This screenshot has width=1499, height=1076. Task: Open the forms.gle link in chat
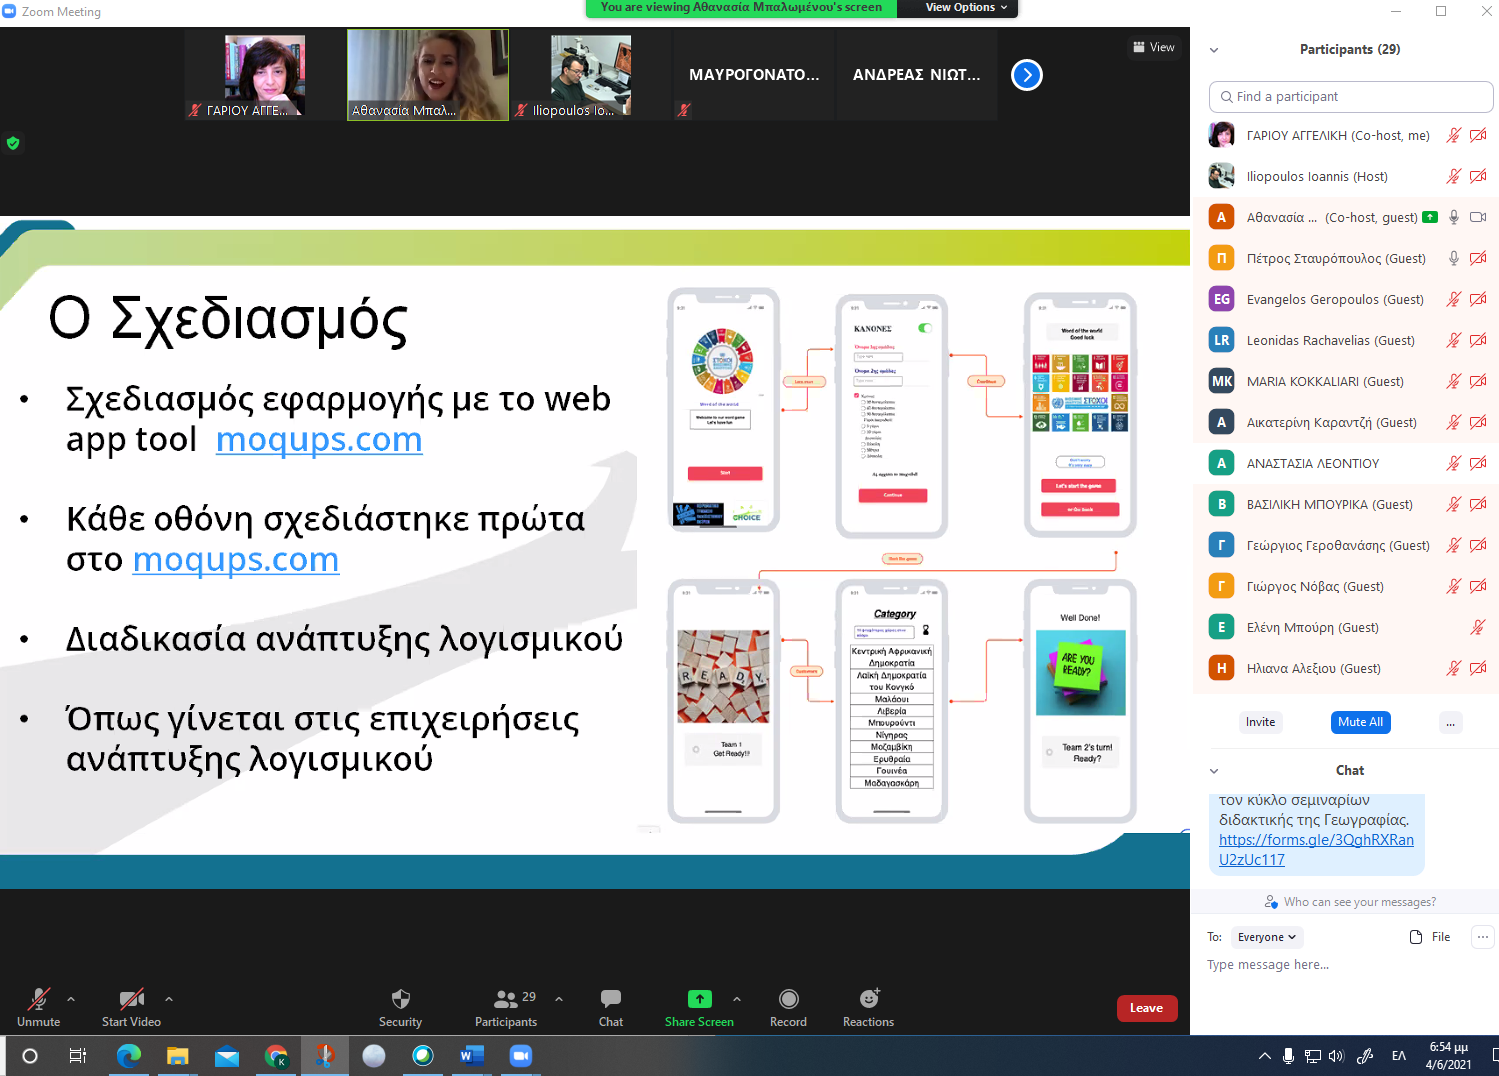1315,850
